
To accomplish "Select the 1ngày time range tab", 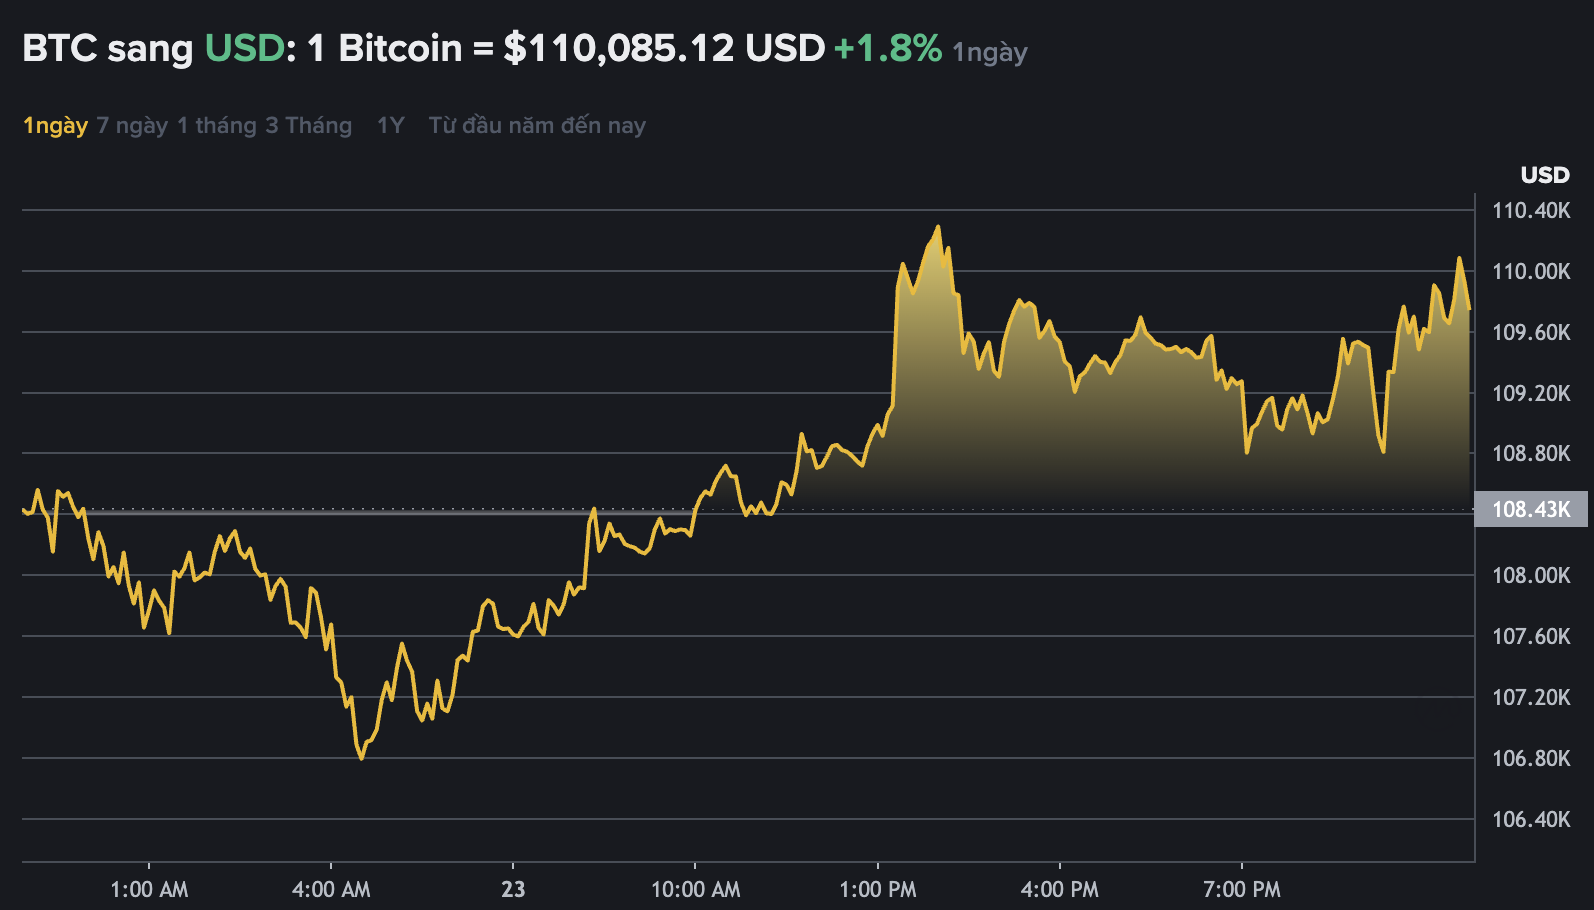I will coord(55,126).
